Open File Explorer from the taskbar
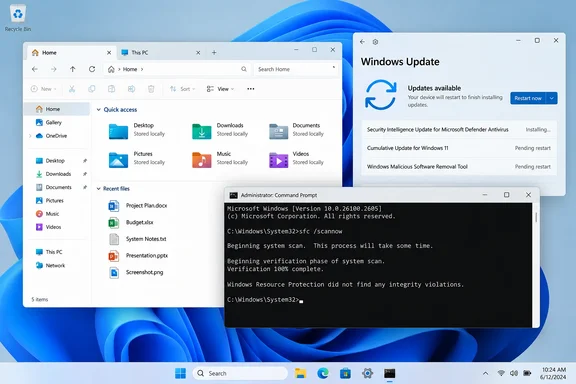Viewport: 576px width, 384px height. [300, 373]
